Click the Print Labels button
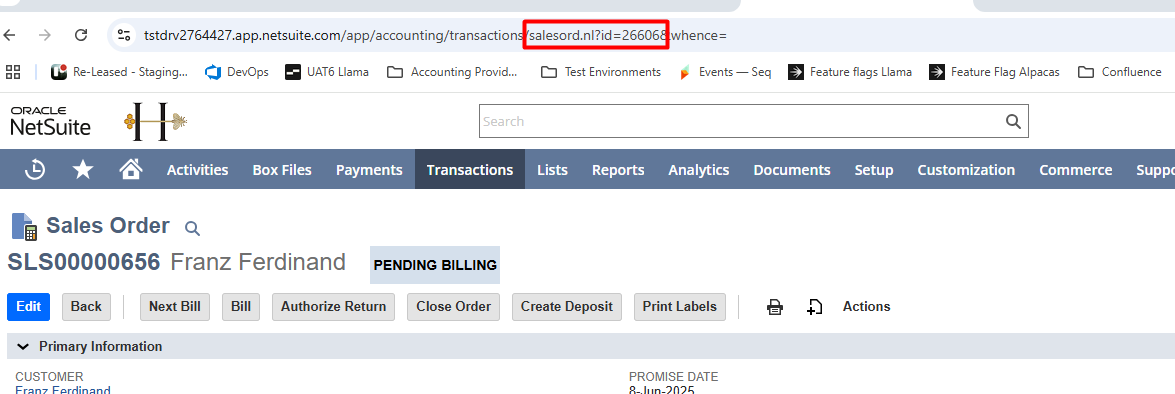The image size is (1175, 394). click(x=680, y=306)
